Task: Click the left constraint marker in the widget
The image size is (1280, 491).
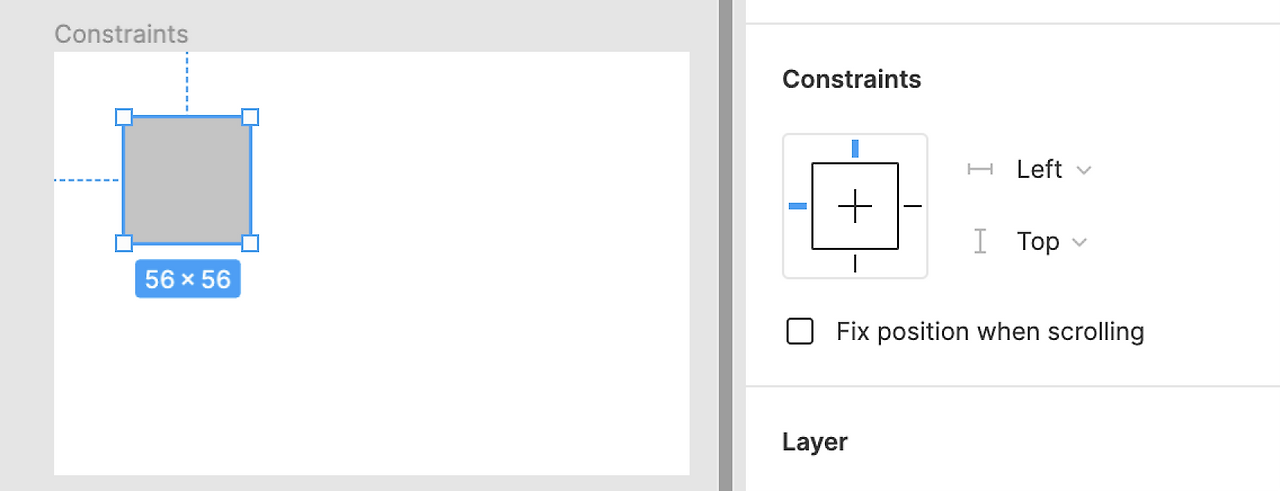Action: click(798, 206)
